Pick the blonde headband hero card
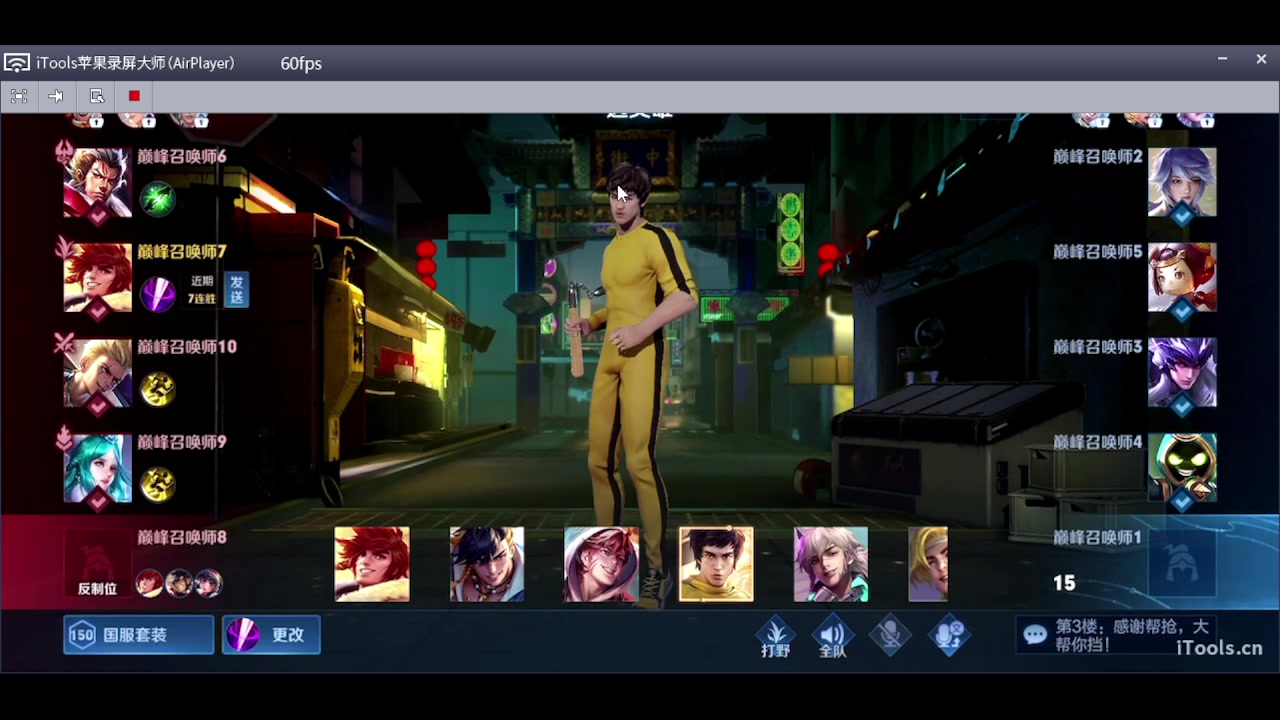This screenshot has width=1280, height=720. pyautogui.click(x=928, y=564)
